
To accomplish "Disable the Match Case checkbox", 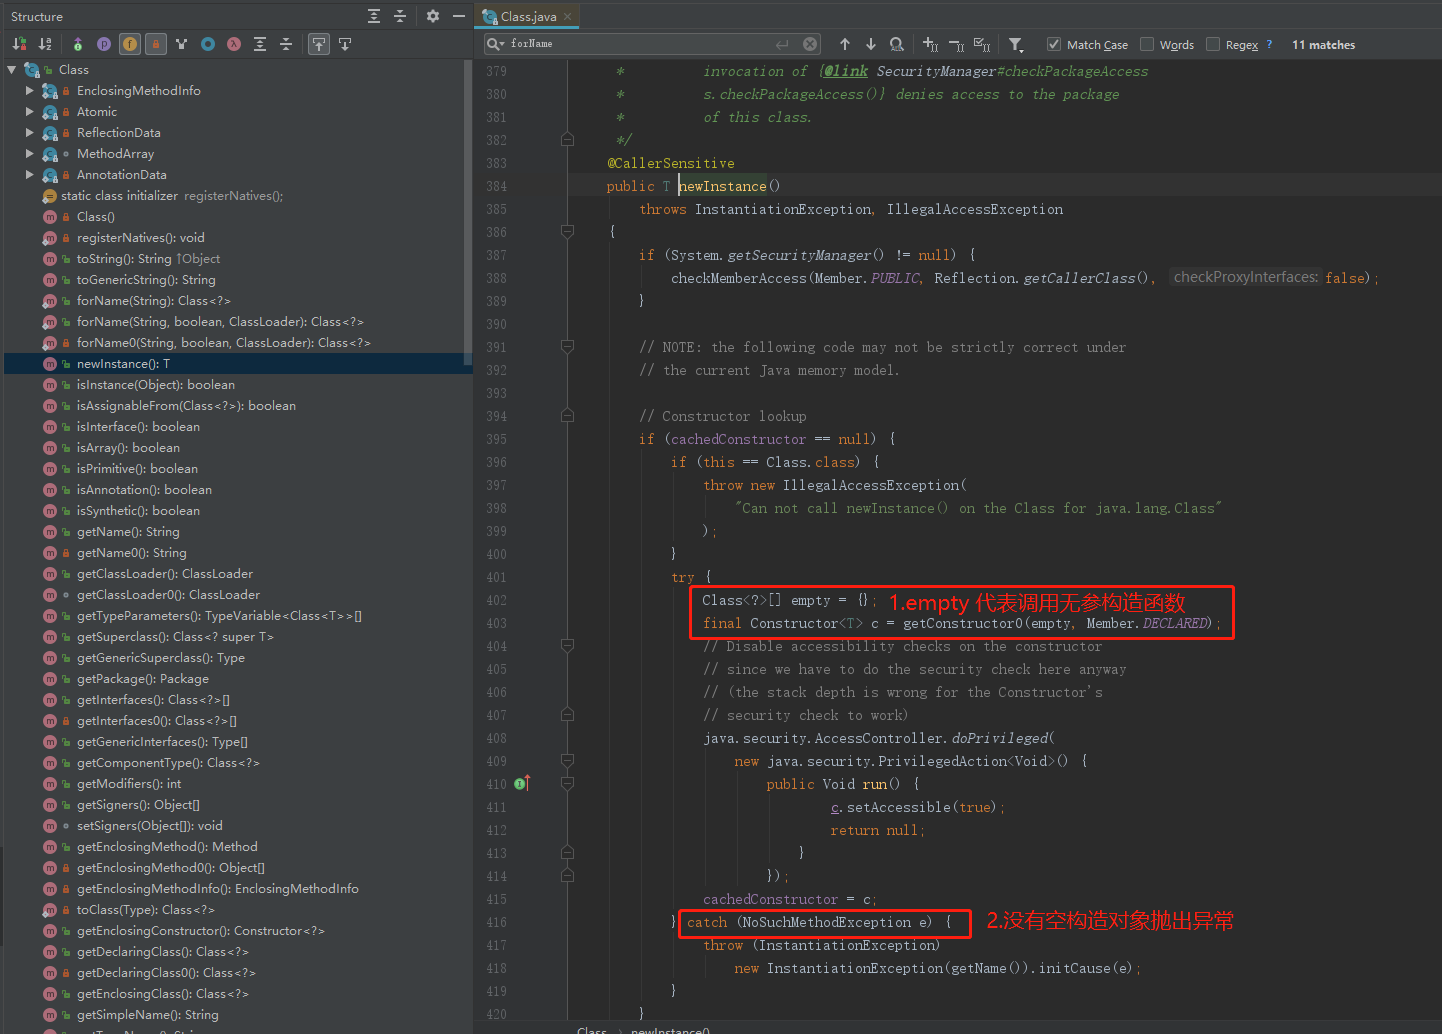I will [1053, 44].
